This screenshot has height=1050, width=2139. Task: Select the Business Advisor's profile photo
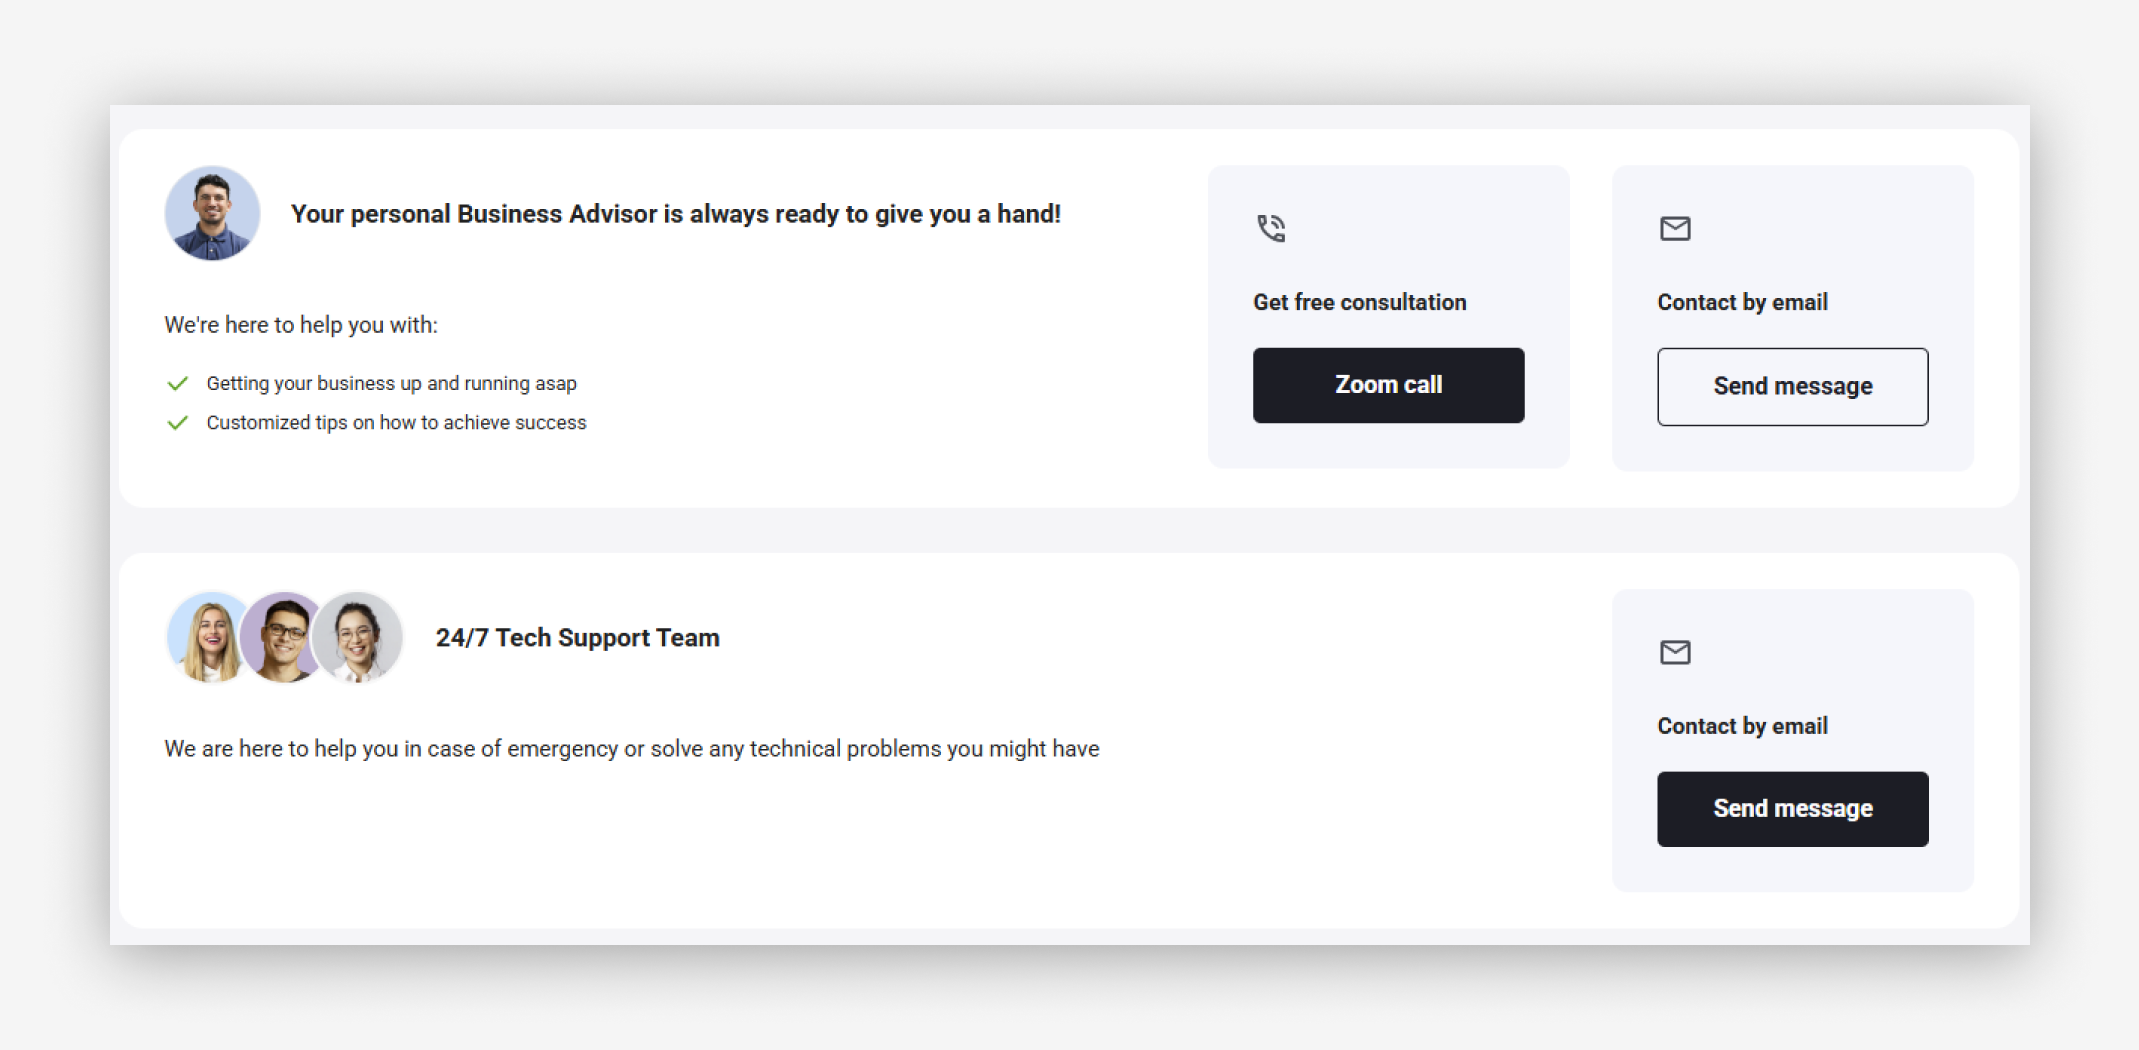[x=212, y=213]
